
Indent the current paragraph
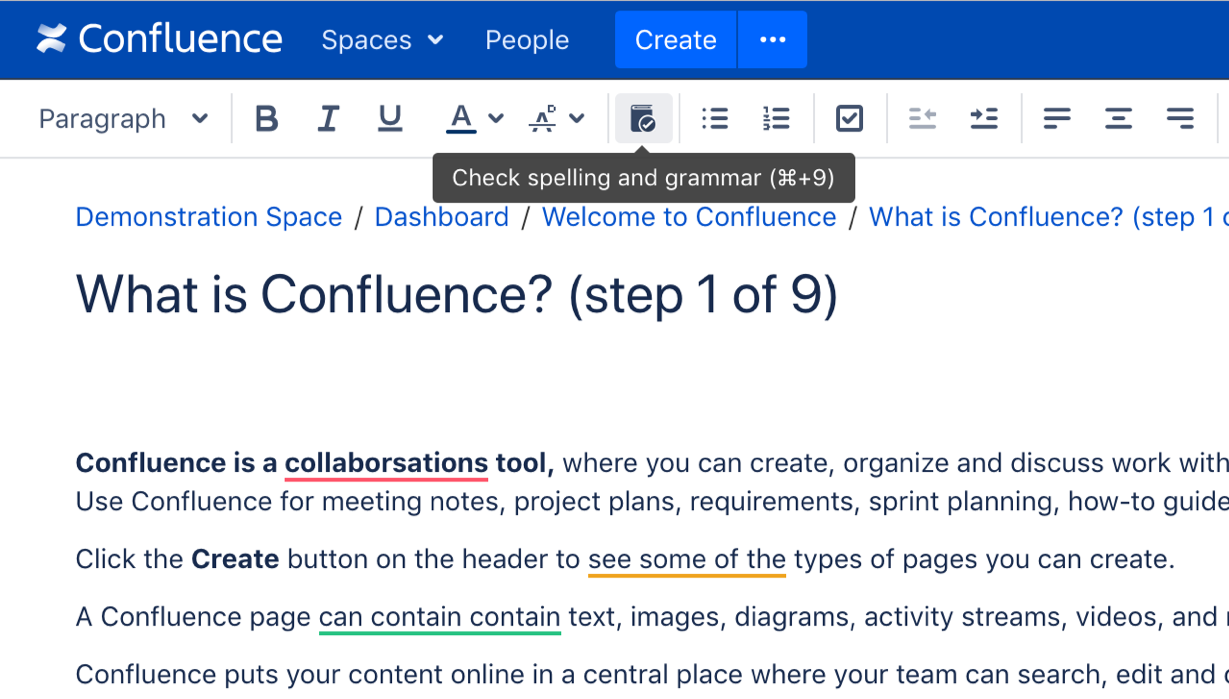pos(984,119)
